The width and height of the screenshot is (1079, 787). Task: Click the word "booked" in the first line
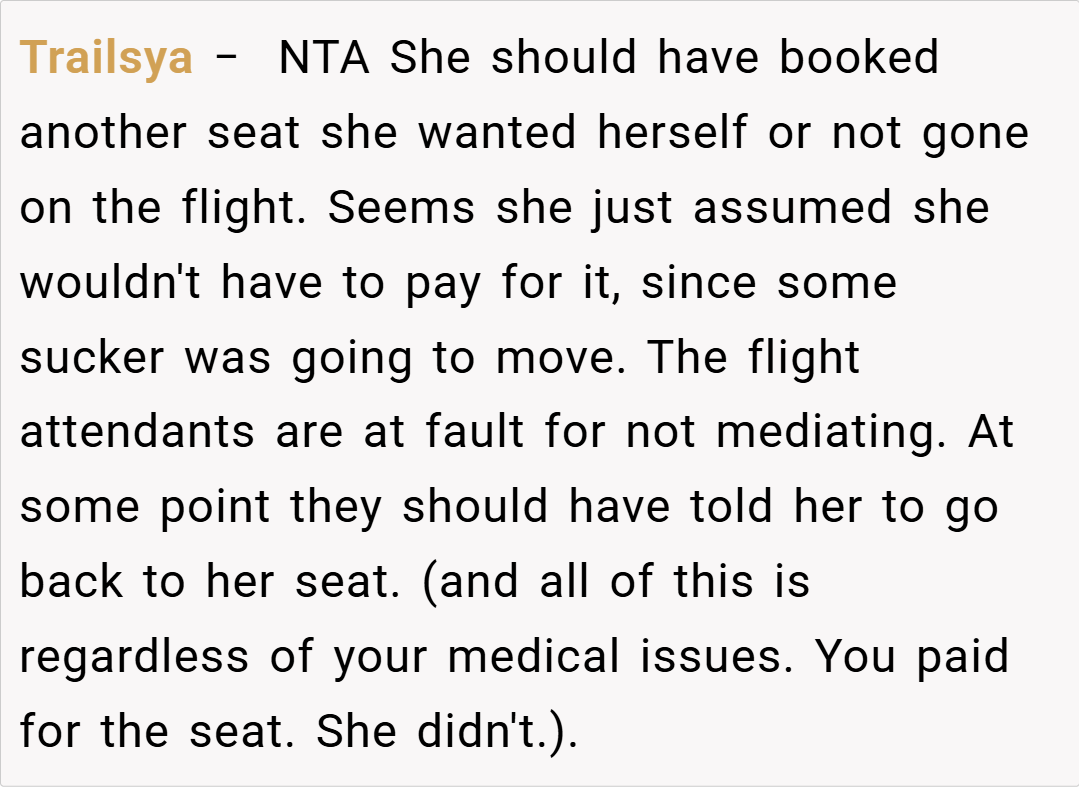[859, 58]
